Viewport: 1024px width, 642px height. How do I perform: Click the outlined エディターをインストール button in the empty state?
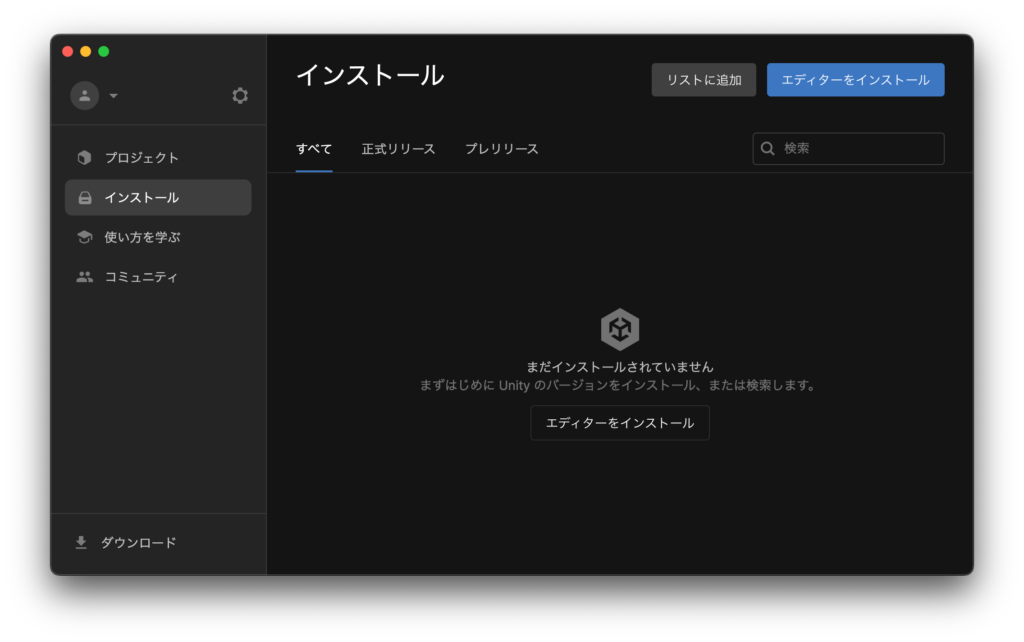coord(620,423)
